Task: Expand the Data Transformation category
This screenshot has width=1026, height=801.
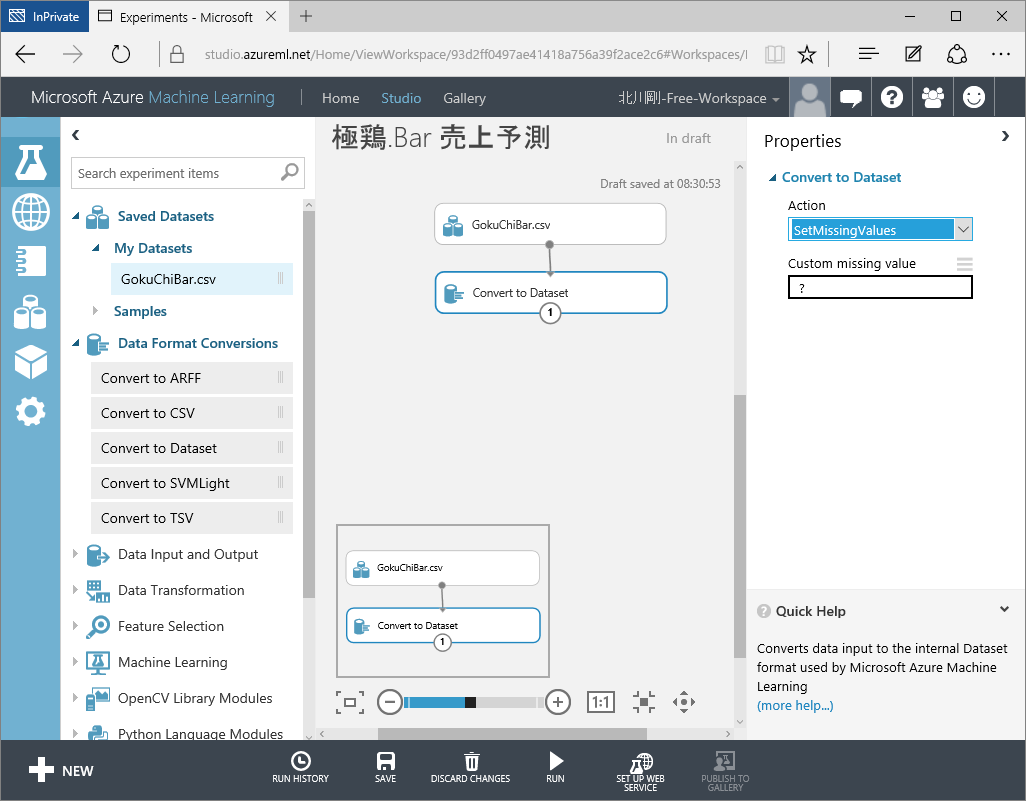Action: [x=75, y=590]
